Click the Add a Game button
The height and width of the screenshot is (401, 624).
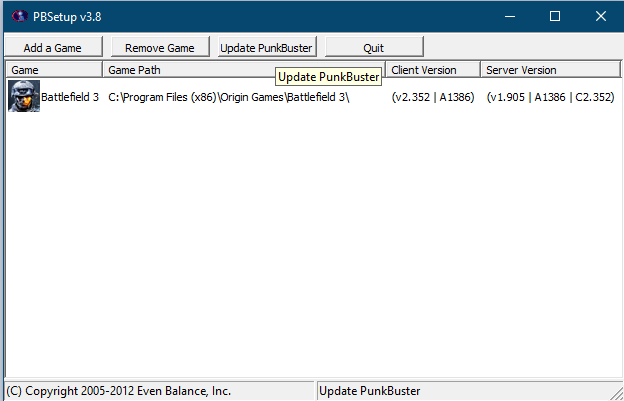coord(53,47)
